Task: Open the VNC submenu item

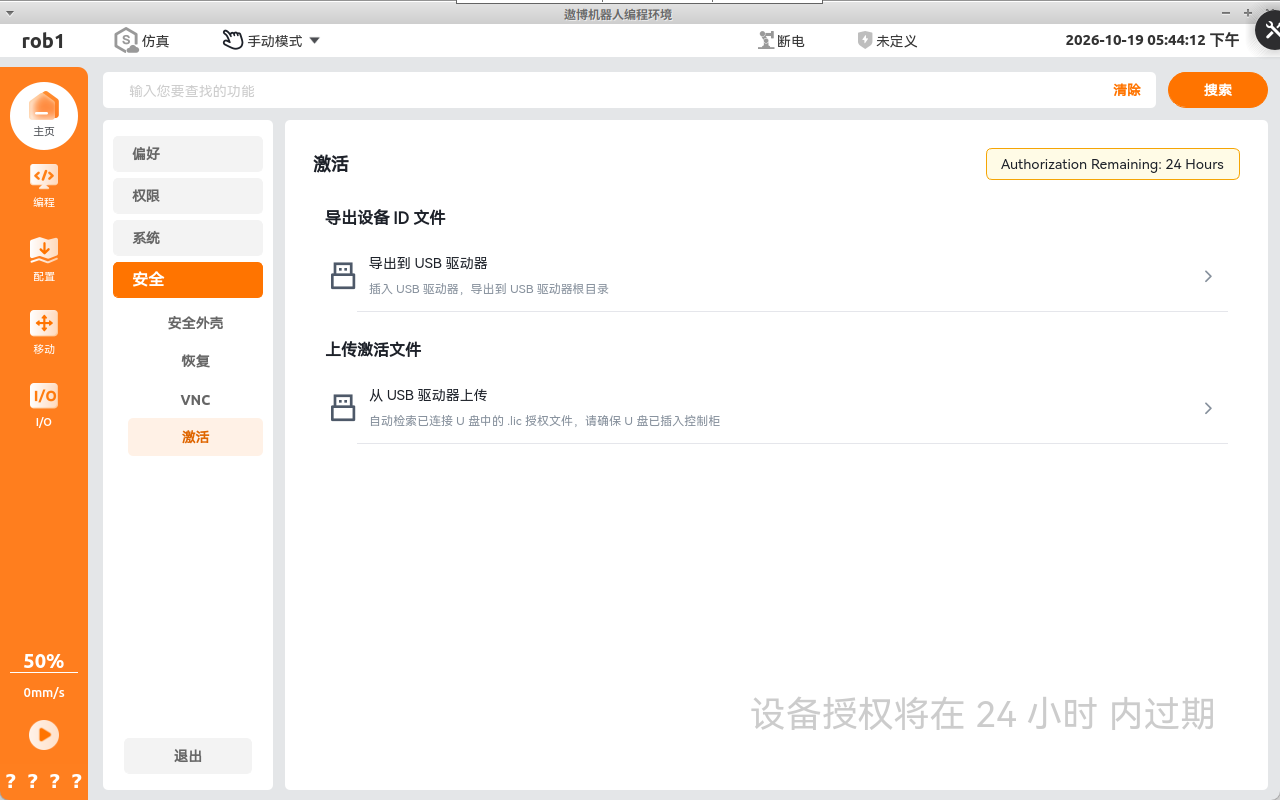Action: click(195, 399)
